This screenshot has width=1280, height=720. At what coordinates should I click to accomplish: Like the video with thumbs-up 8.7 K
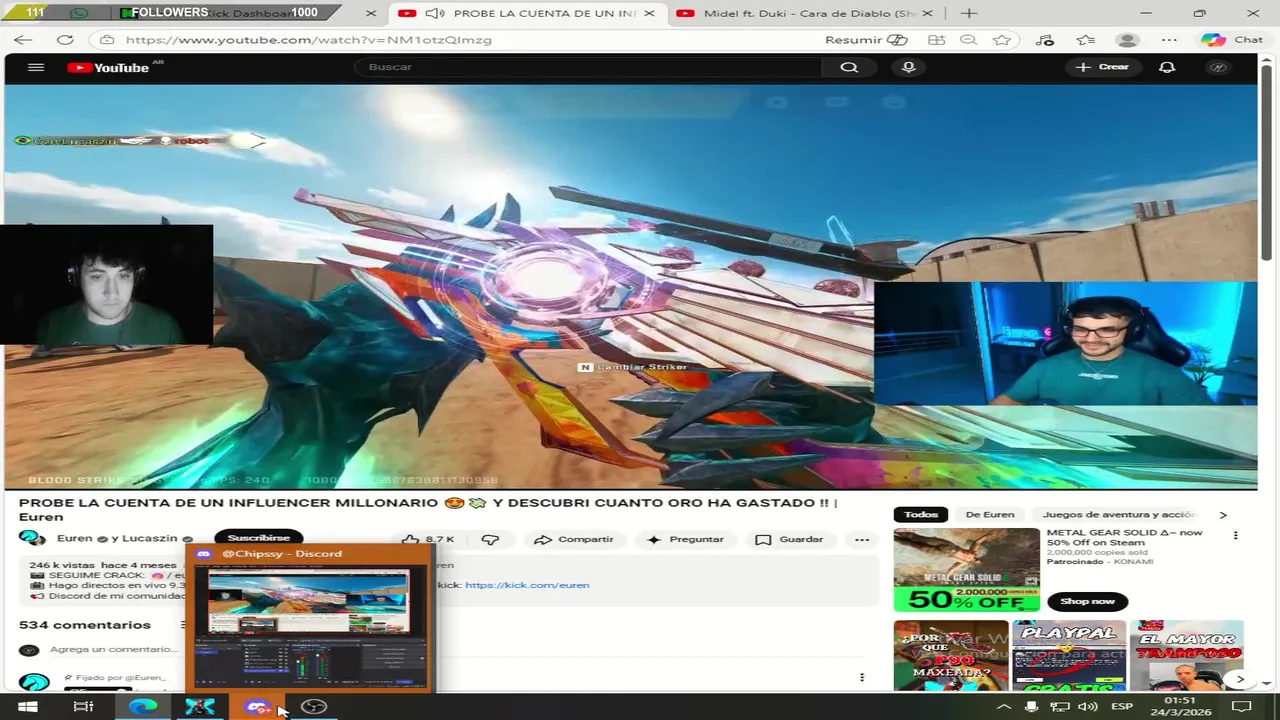pos(427,539)
